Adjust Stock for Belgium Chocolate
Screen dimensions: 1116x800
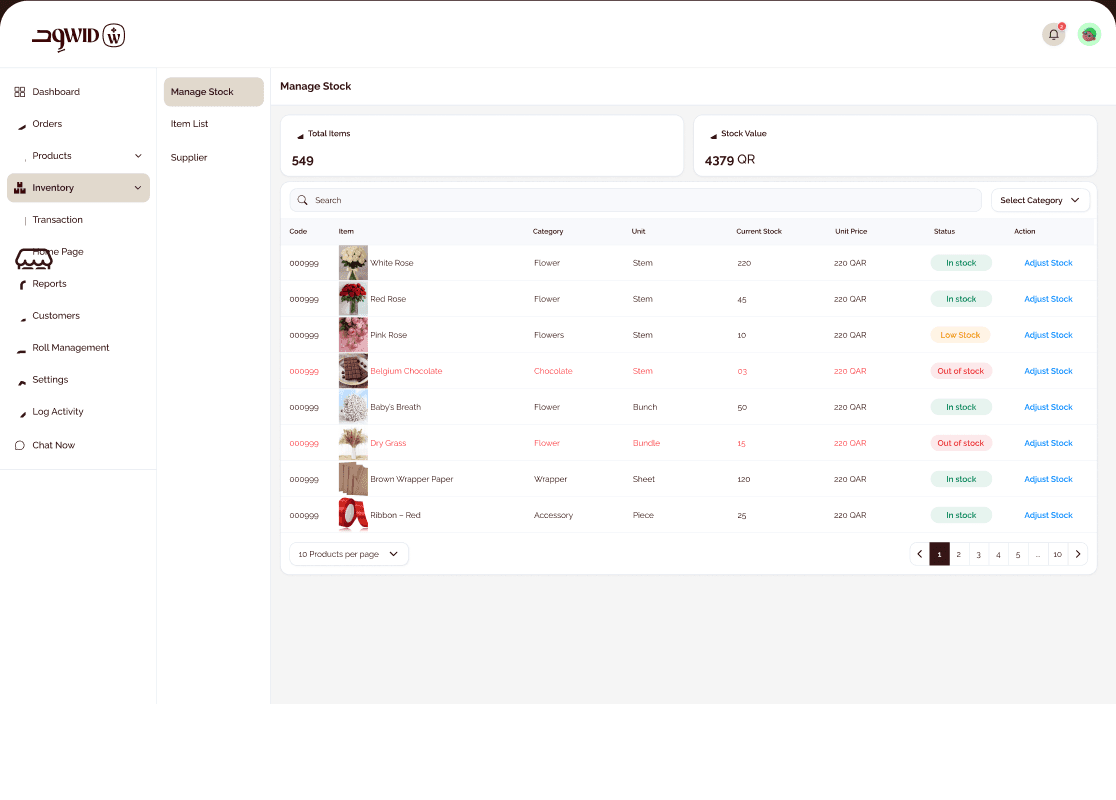1048,372
